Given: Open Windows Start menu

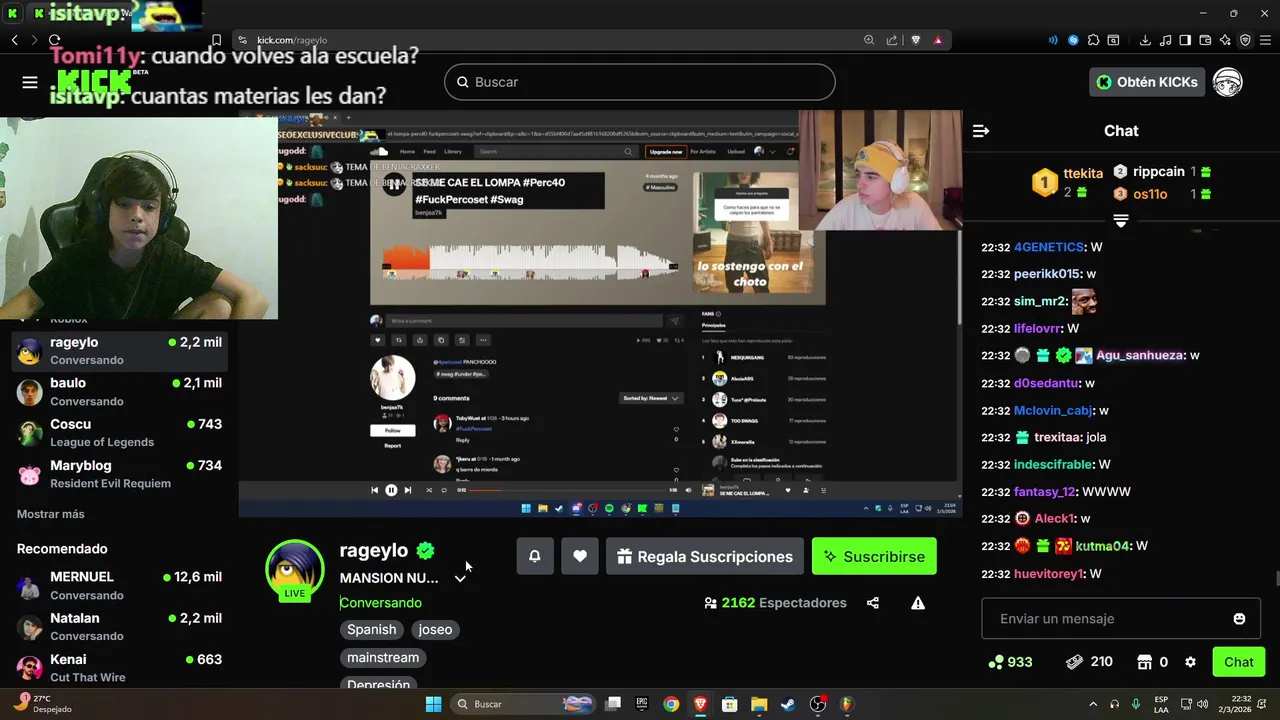Looking at the screenshot, I should [433, 704].
